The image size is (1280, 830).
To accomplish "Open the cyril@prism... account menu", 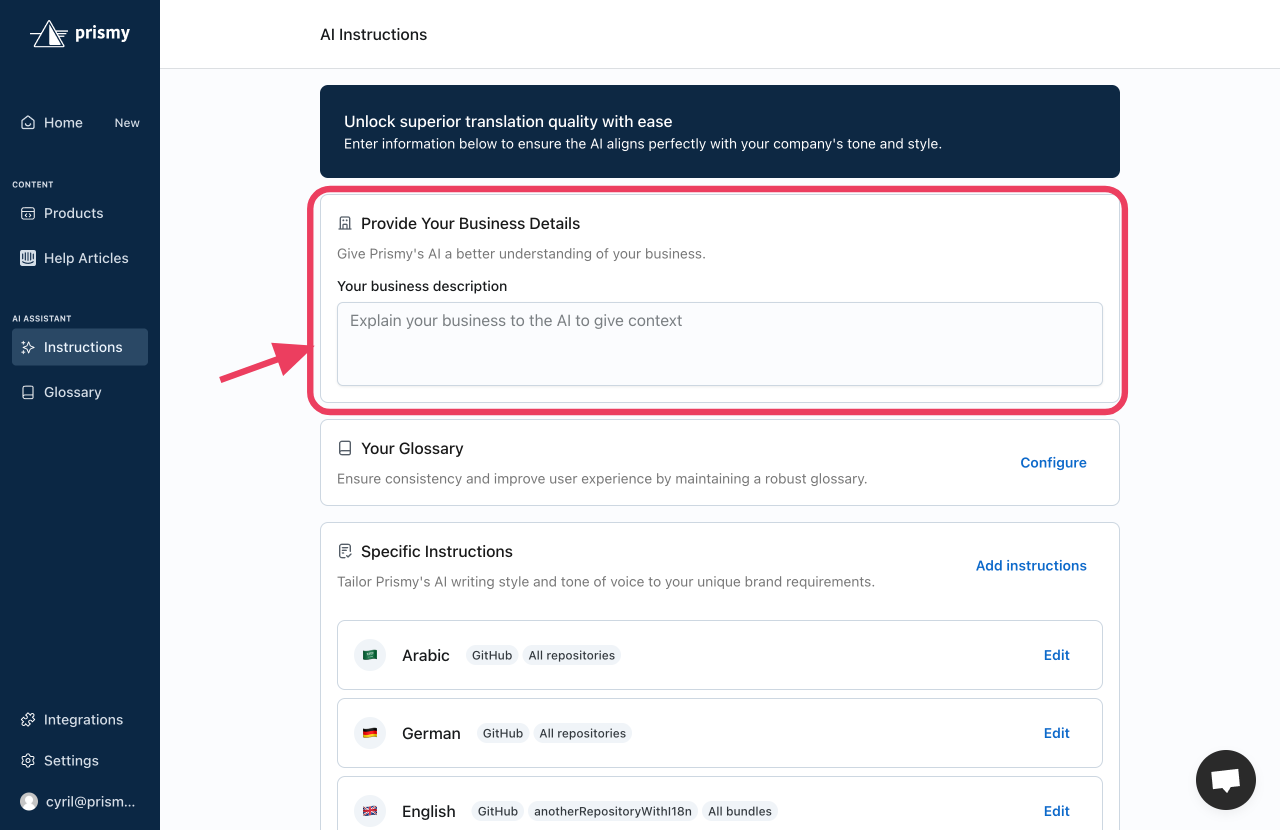I will coord(80,802).
